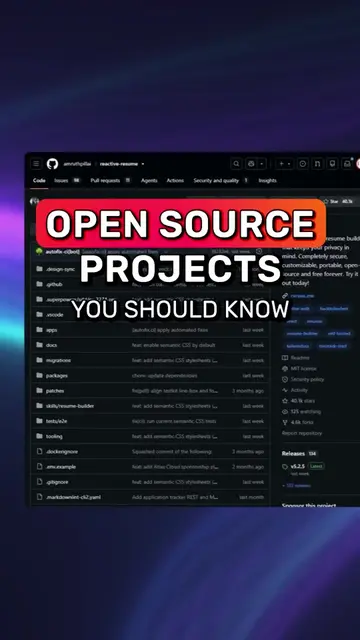Viewport: 360px width, 640px height.
Task: Expand the dropdown caret after reactive-resume
Action: [x=143, y=164]
